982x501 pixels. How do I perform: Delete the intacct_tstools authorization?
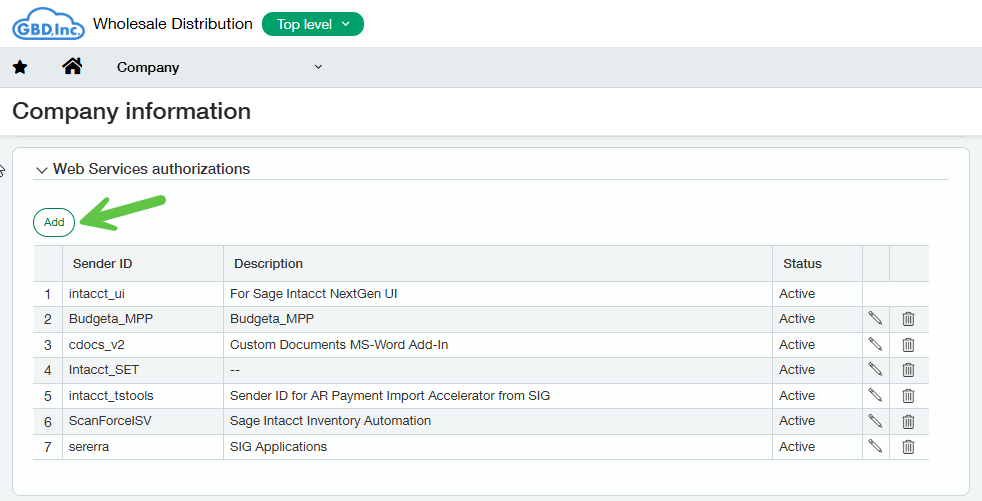pos(908,395)
